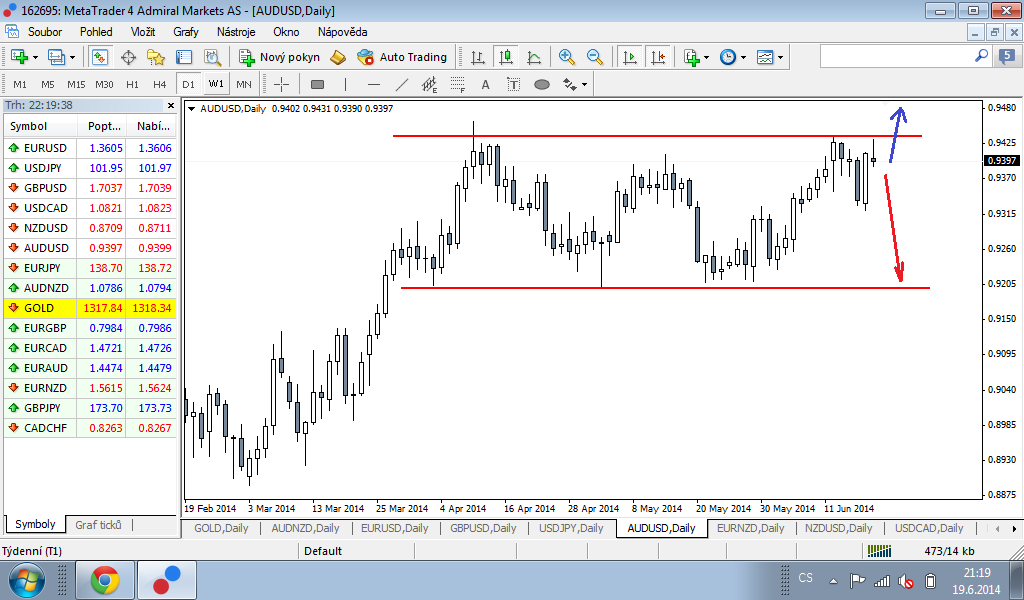
Task: Open Navigator panel with star folder icon
Action: coord(155,57)
